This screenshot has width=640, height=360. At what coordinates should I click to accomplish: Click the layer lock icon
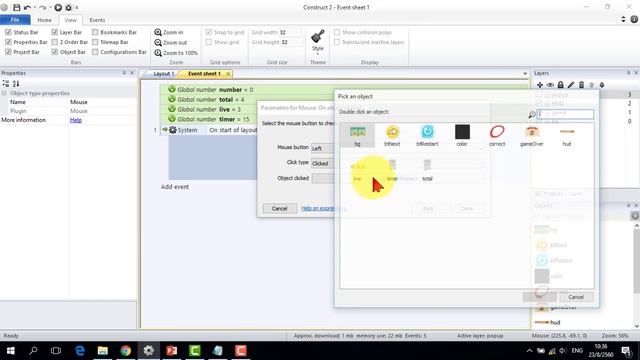click(561, 85)
